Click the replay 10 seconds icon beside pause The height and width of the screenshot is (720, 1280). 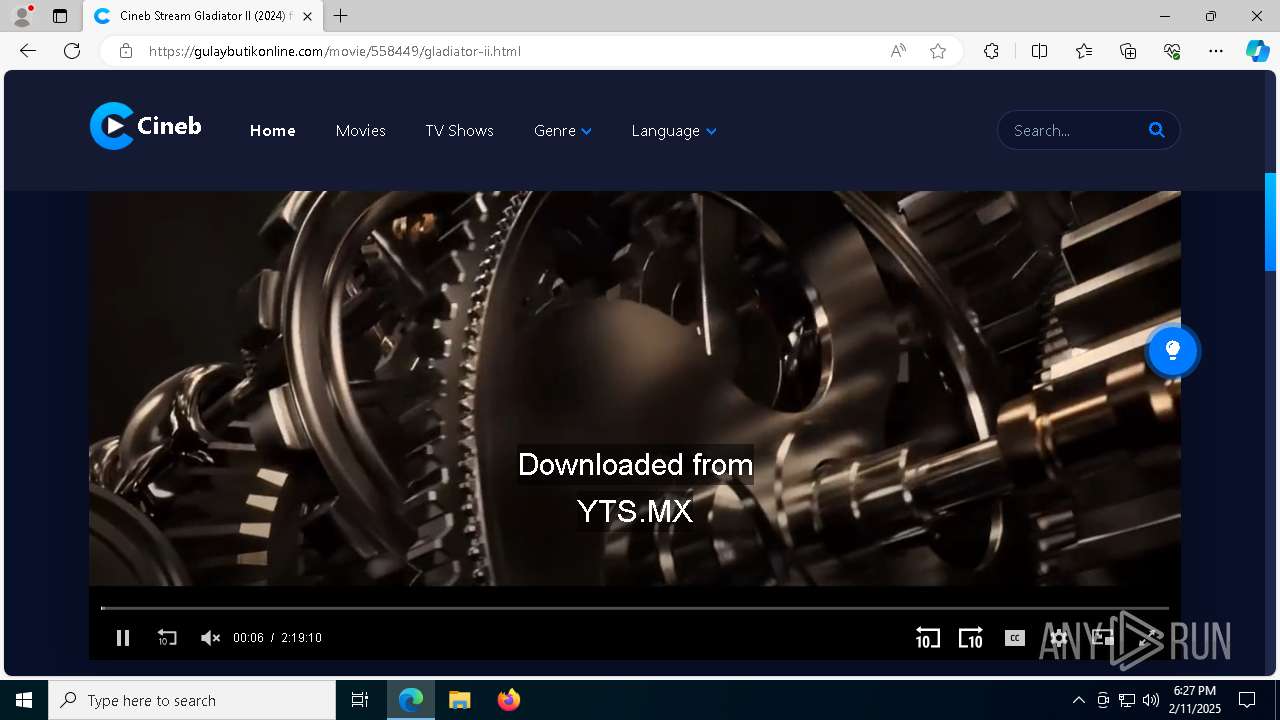click(167, 638)
